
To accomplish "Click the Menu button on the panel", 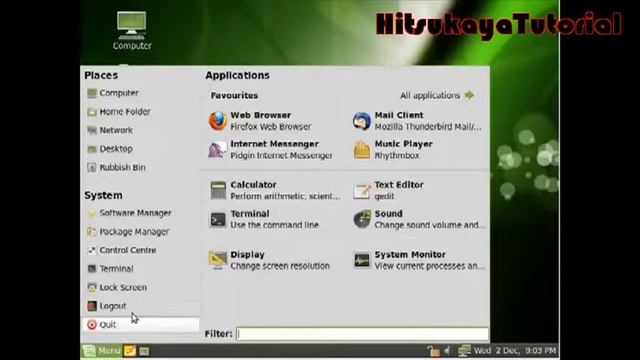I will pyautogui.click(x=102, y=351).
